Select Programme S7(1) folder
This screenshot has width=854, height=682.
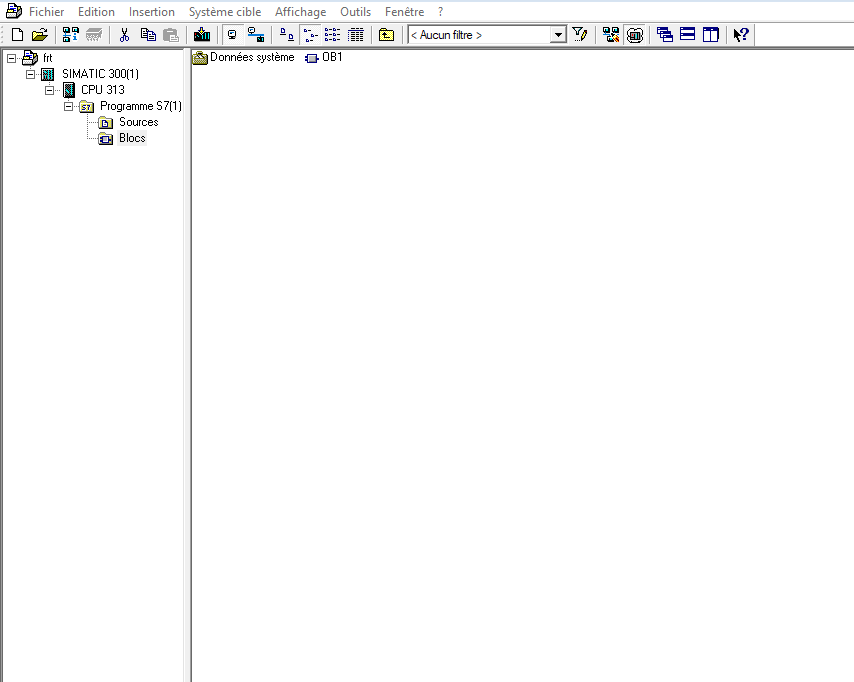coord(141,106)
